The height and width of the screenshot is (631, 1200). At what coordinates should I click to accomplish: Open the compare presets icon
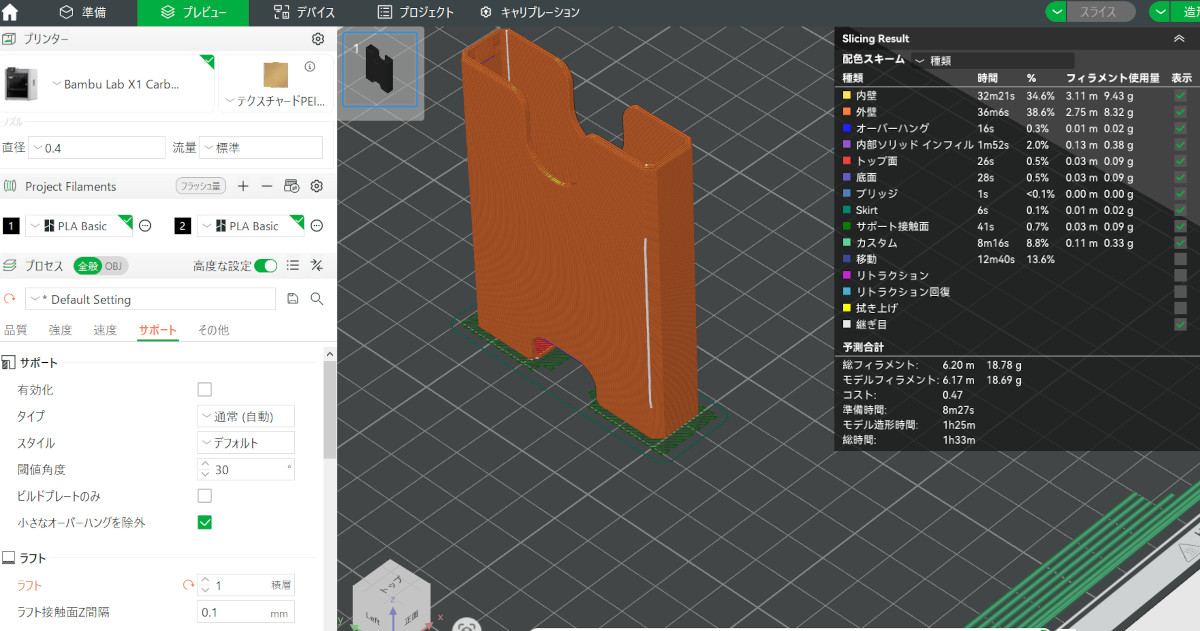coord(316,266)
